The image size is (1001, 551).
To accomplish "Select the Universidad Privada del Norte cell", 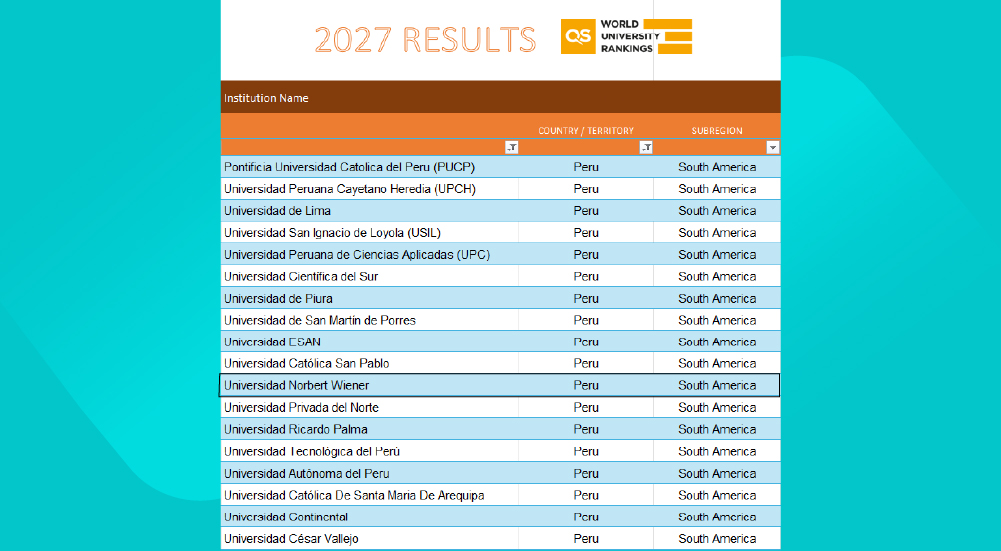I will pos(370,407).
